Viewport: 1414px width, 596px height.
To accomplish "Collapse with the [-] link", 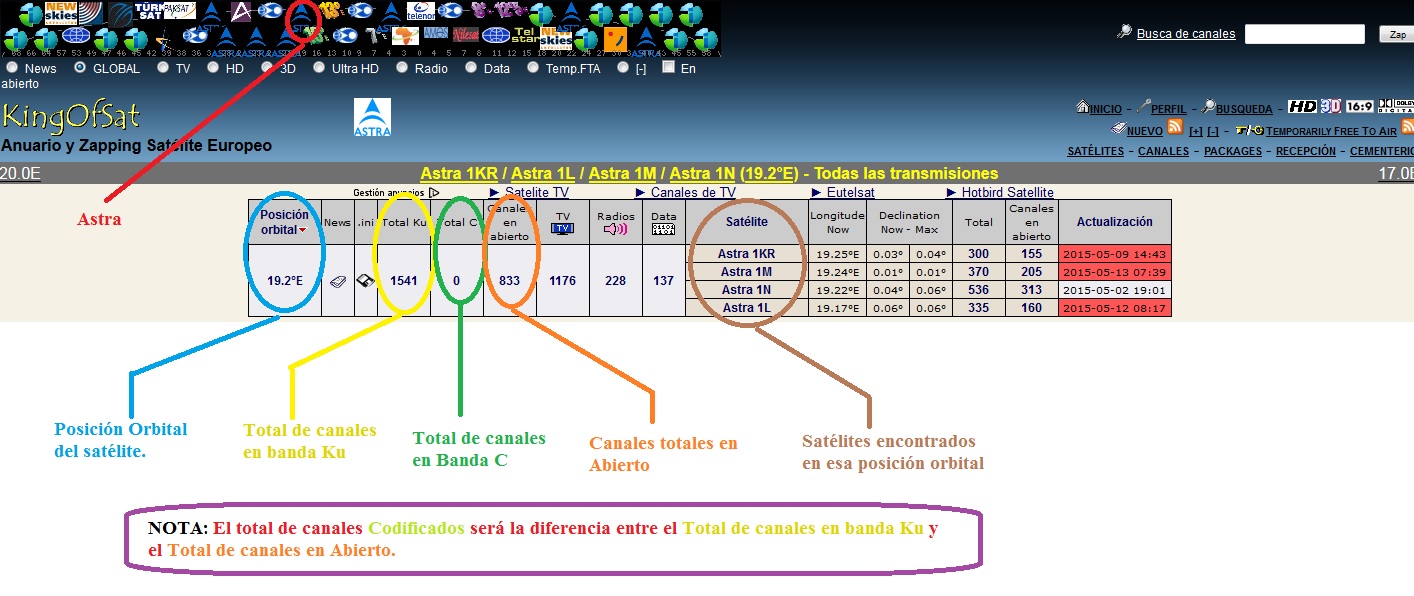I will tap(1213, 131).
